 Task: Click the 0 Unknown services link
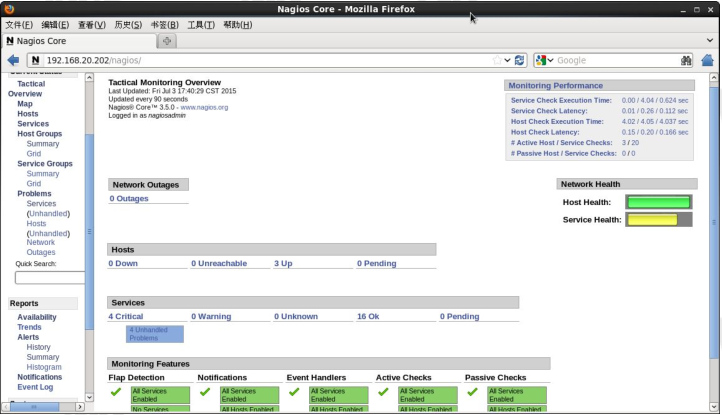pos(296,316)
